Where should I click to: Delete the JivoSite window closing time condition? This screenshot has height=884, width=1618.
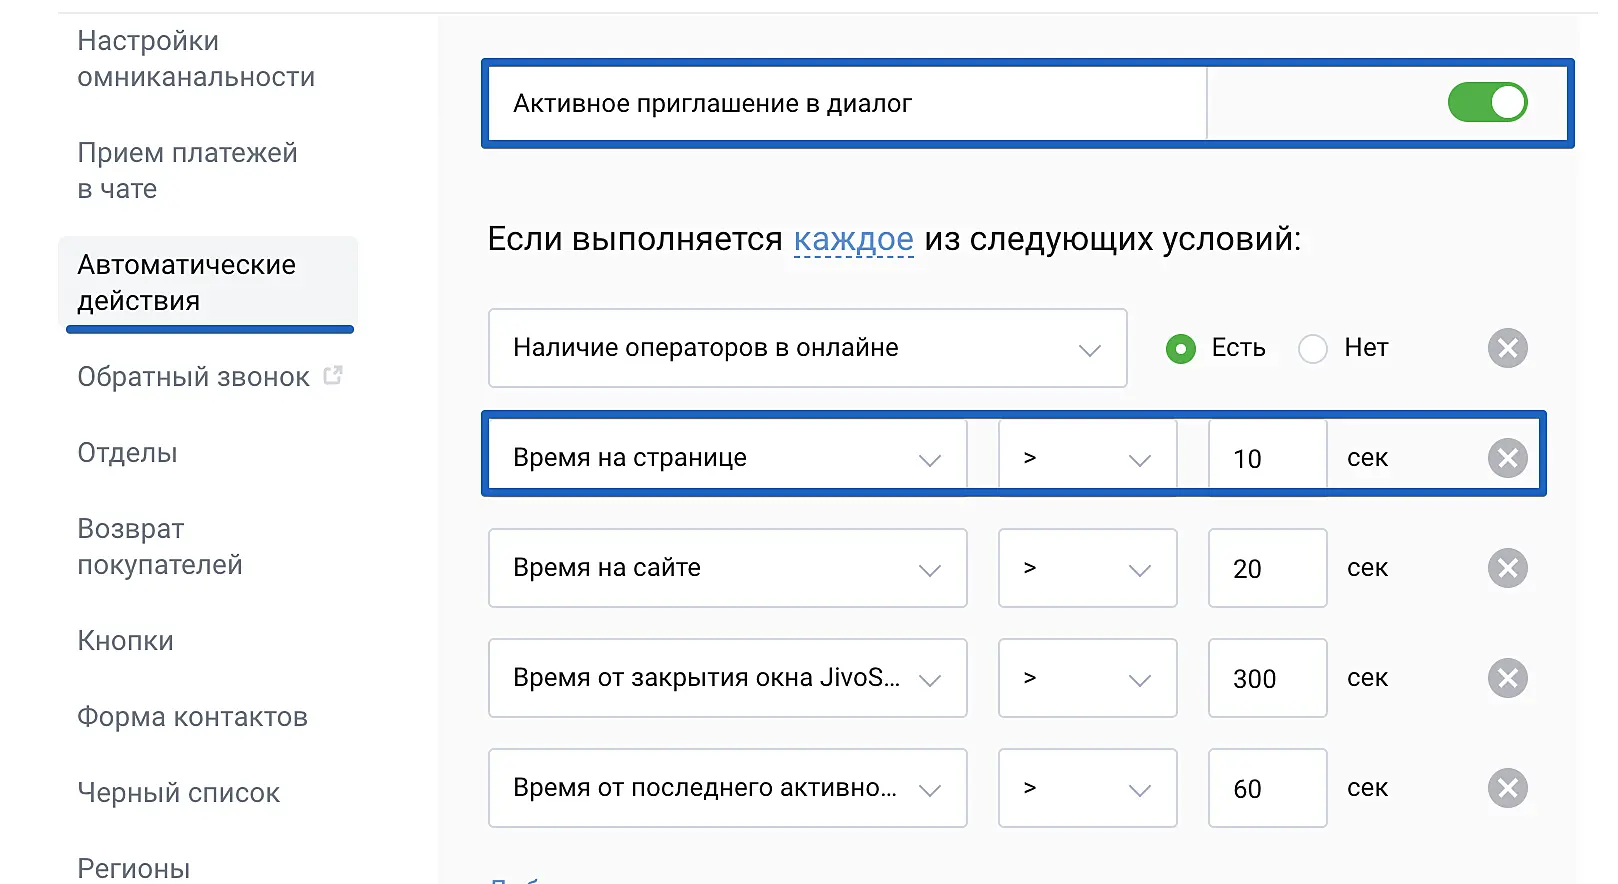(x=1507, y=678)
